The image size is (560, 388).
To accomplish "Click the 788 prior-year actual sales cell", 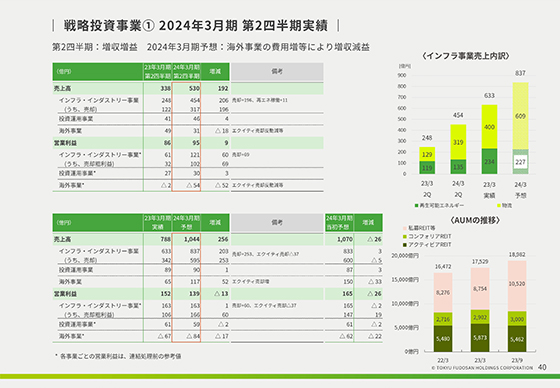I will coord(165,239).
